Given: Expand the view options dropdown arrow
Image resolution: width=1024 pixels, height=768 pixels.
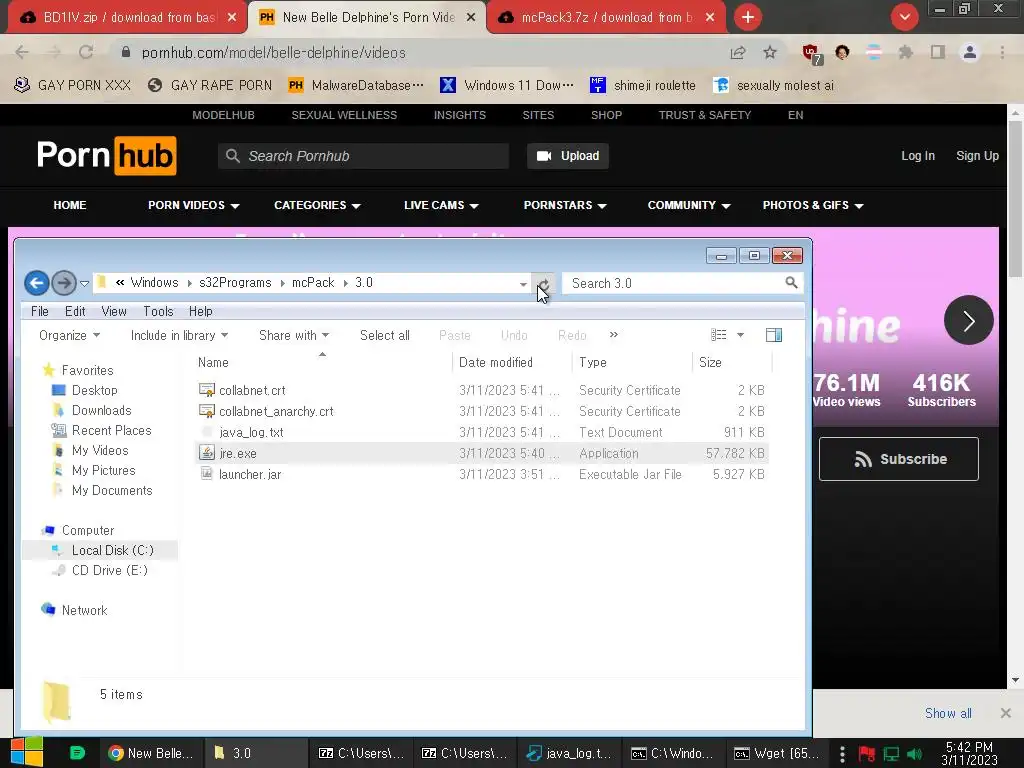Looking at the screenshot, I should click(740, 335).
